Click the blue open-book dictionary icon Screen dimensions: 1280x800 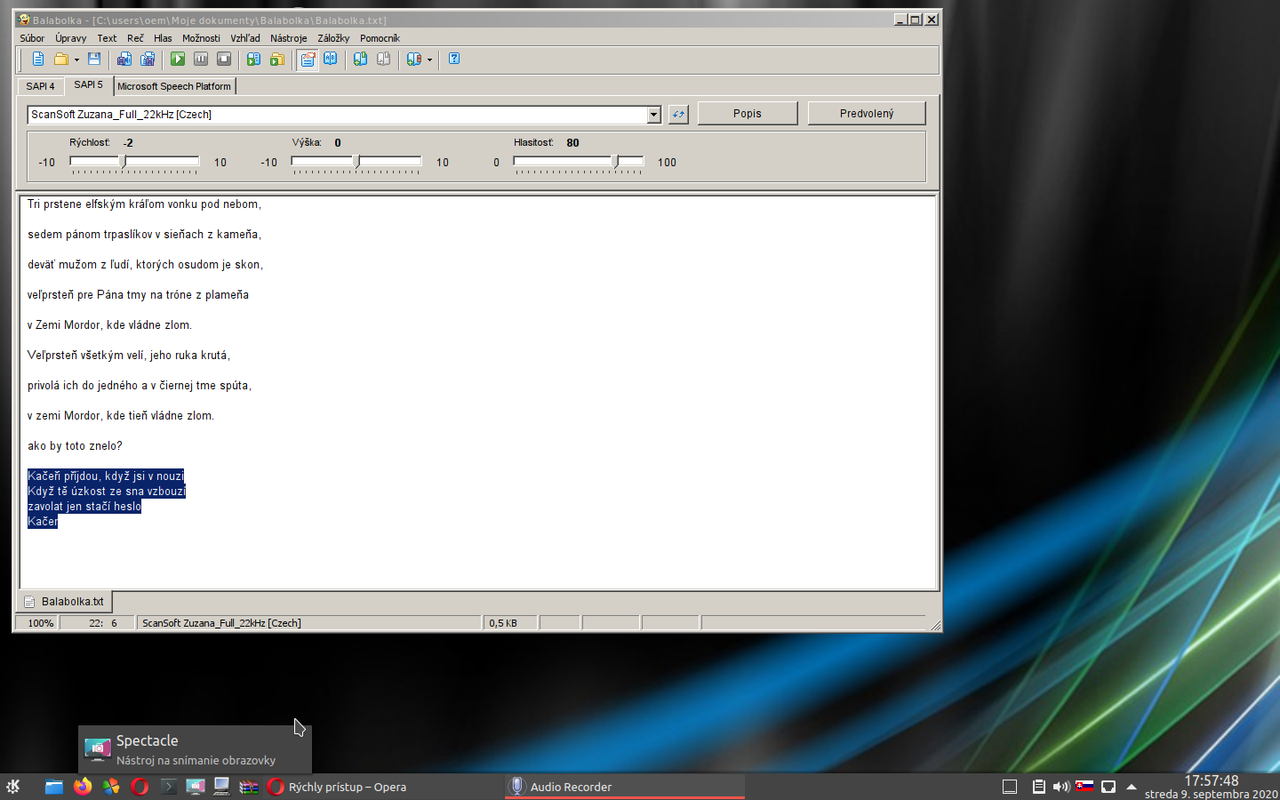pos(330,59)
